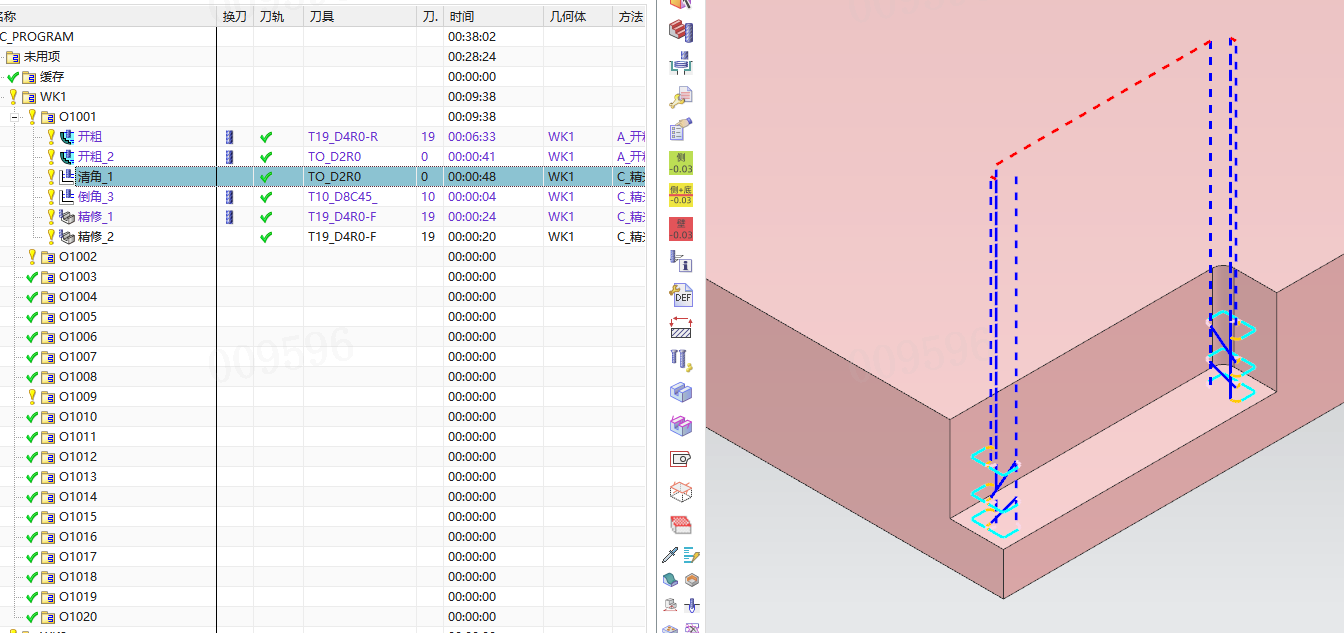Click the red 壁 -0.03 icon
The width and height of the screenshot is (1344, 633).
coord(681,229)
